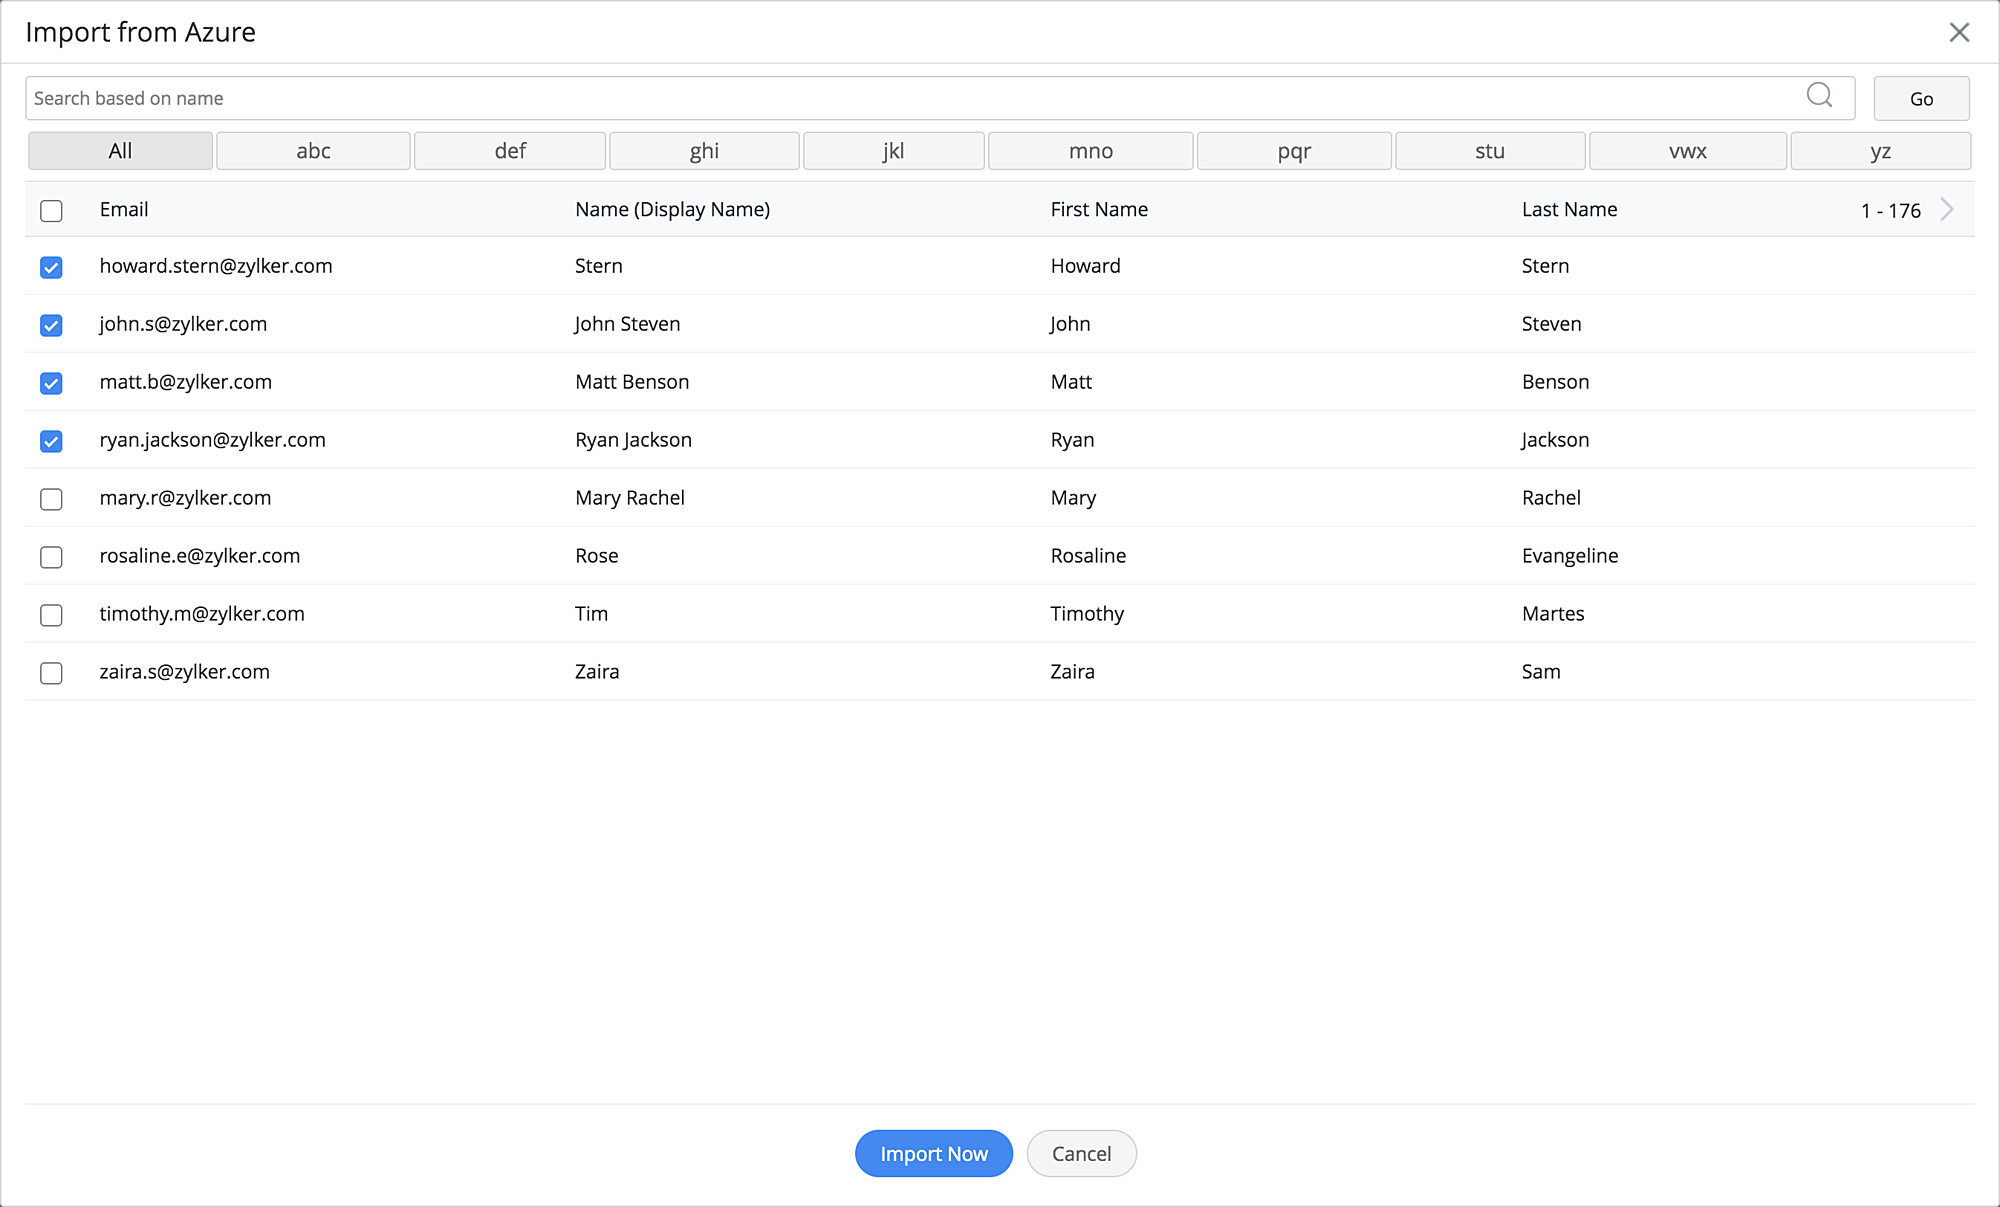Uncheck howard.stern@zylker.com row
This screenshot has width=2000, height=1207.
point(51,267)
